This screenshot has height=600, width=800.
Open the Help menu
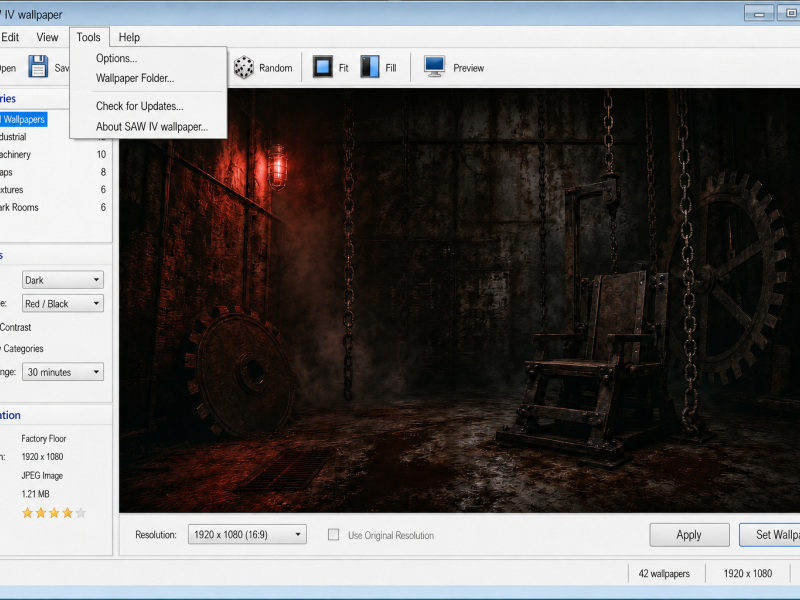coord(129,37)
